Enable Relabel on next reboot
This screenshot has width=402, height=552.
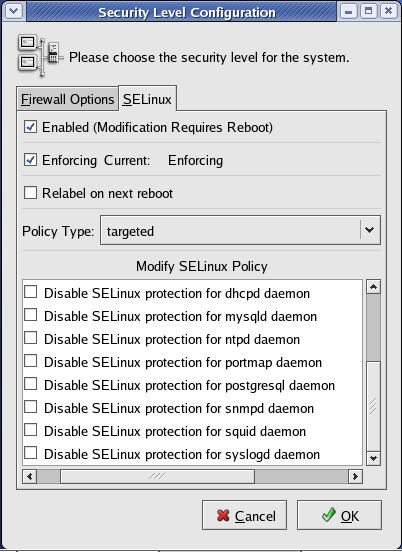click(30, 193)
